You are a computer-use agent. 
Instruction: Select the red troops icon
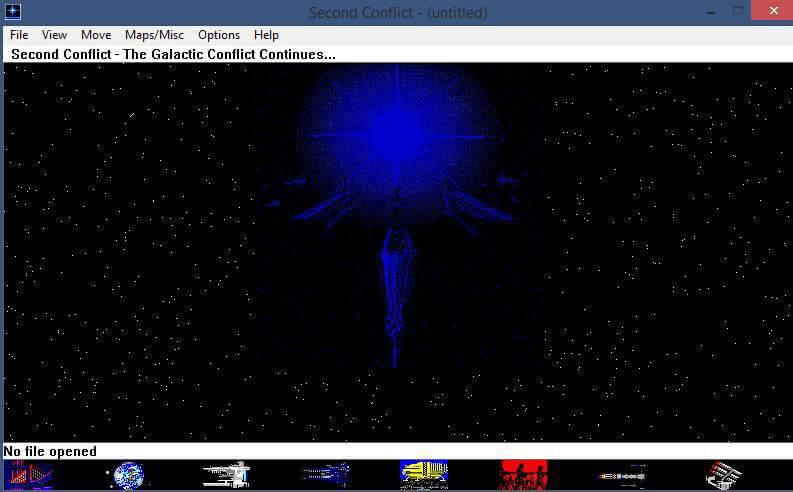click(x=523, y=475)
